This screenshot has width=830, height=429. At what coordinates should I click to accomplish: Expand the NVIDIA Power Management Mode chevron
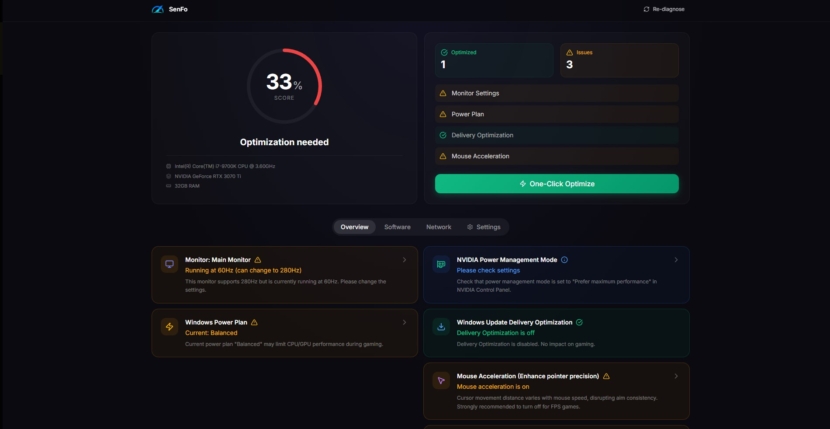(676, 260)
